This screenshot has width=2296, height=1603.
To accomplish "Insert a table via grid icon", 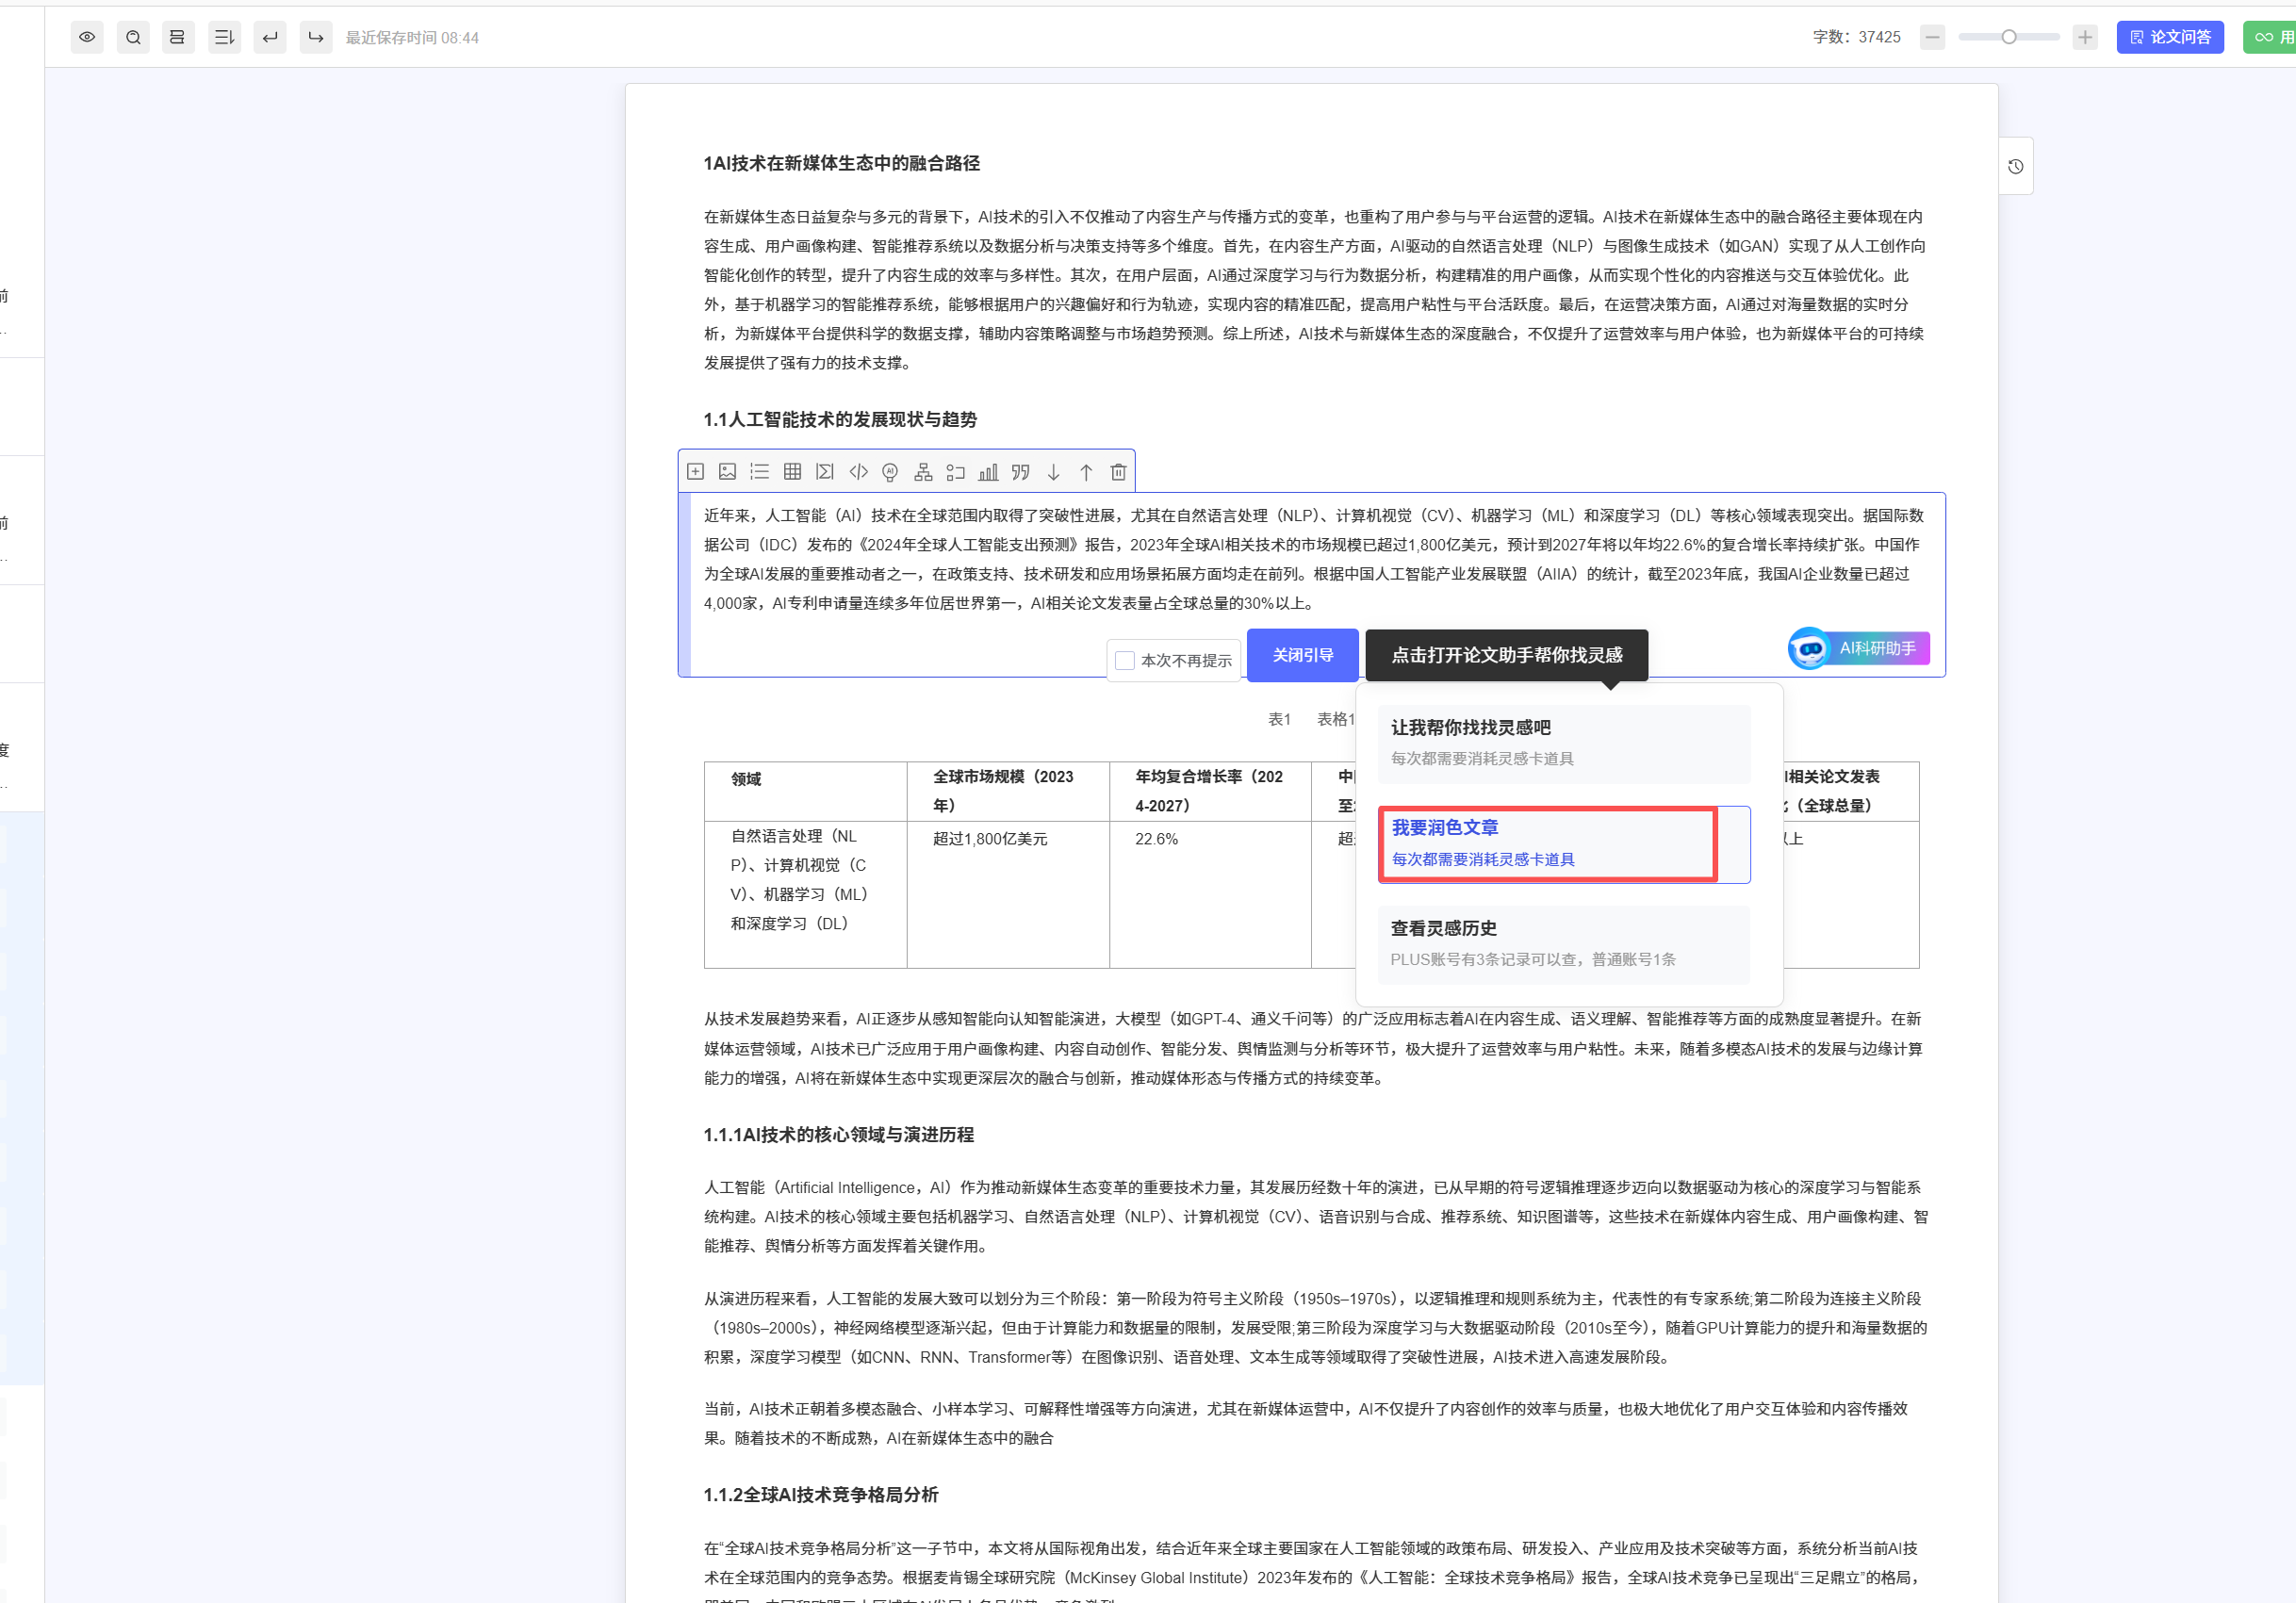I will tap(792, 471).
